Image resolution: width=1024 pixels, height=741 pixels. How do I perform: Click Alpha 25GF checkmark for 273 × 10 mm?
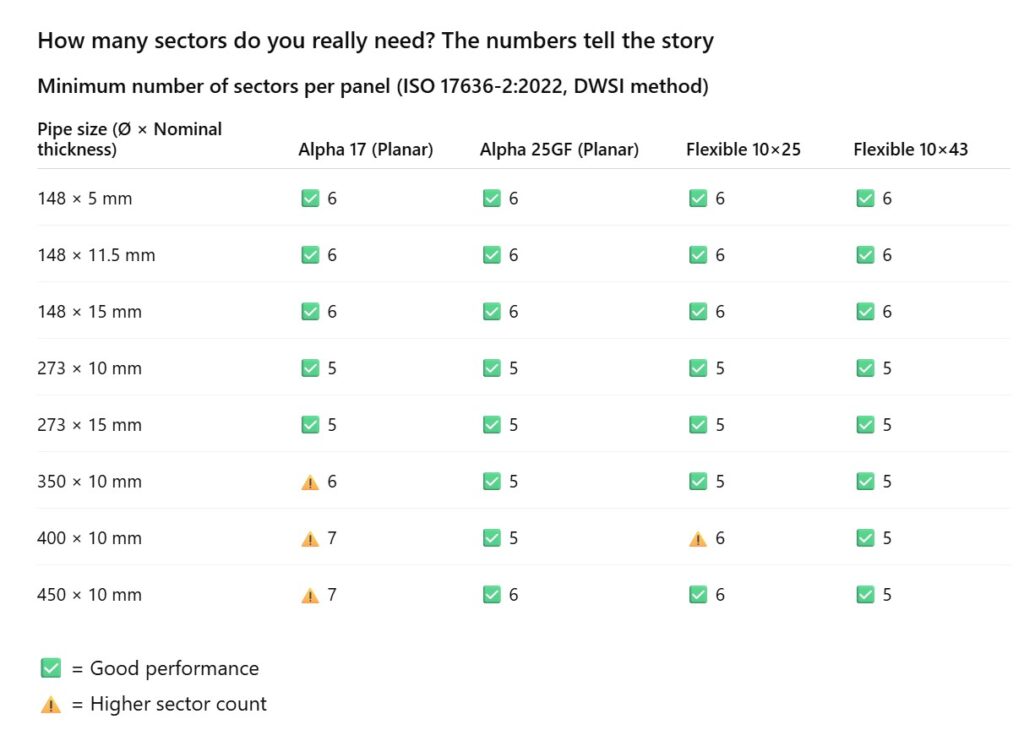coord(491,369)
